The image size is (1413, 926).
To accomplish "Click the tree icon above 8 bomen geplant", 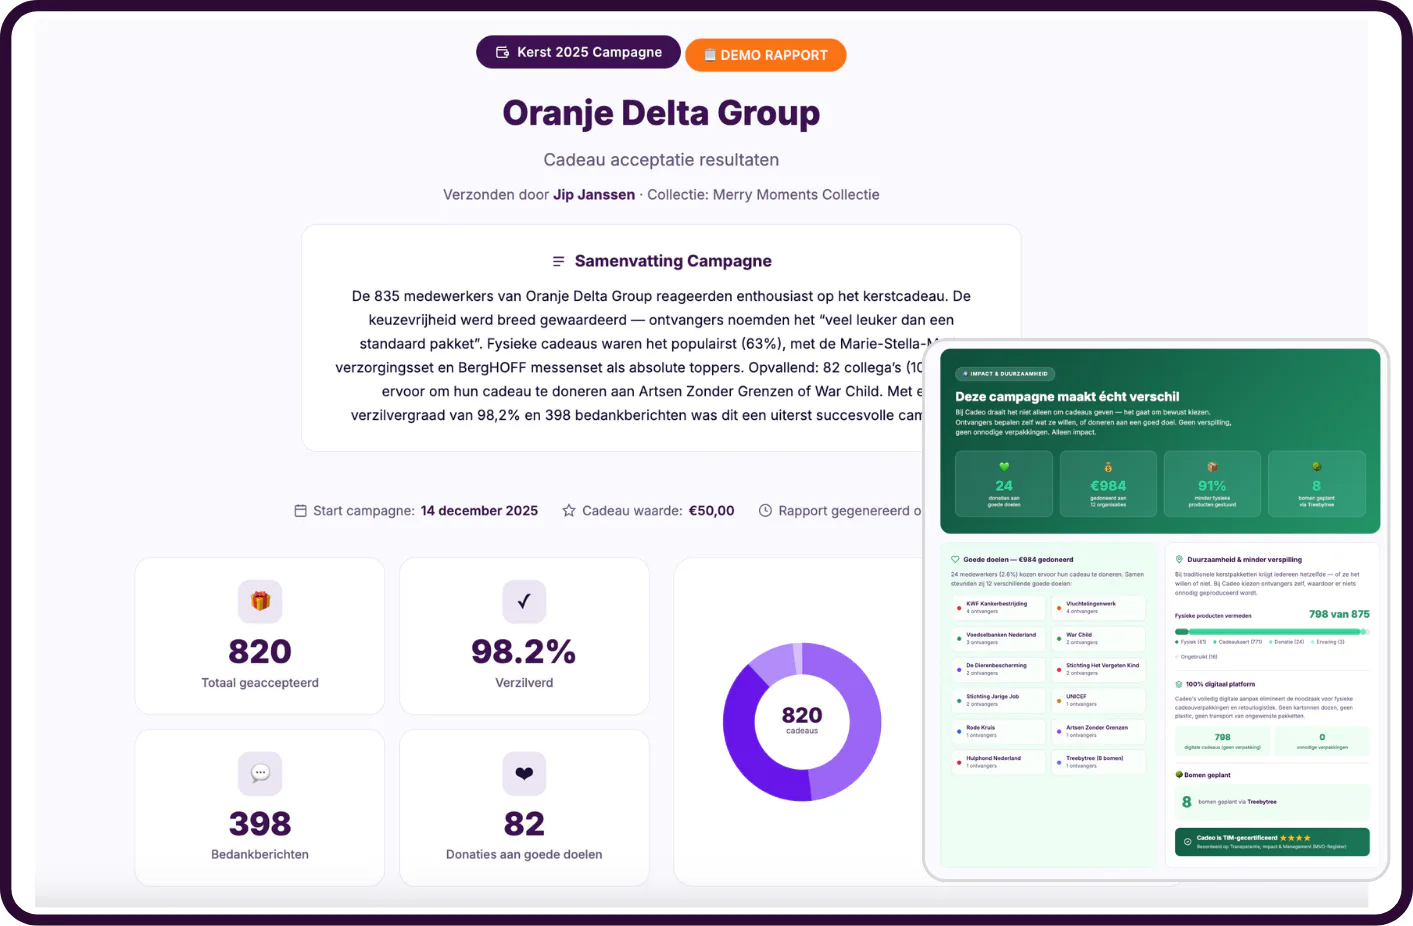I will (1316, 467).
